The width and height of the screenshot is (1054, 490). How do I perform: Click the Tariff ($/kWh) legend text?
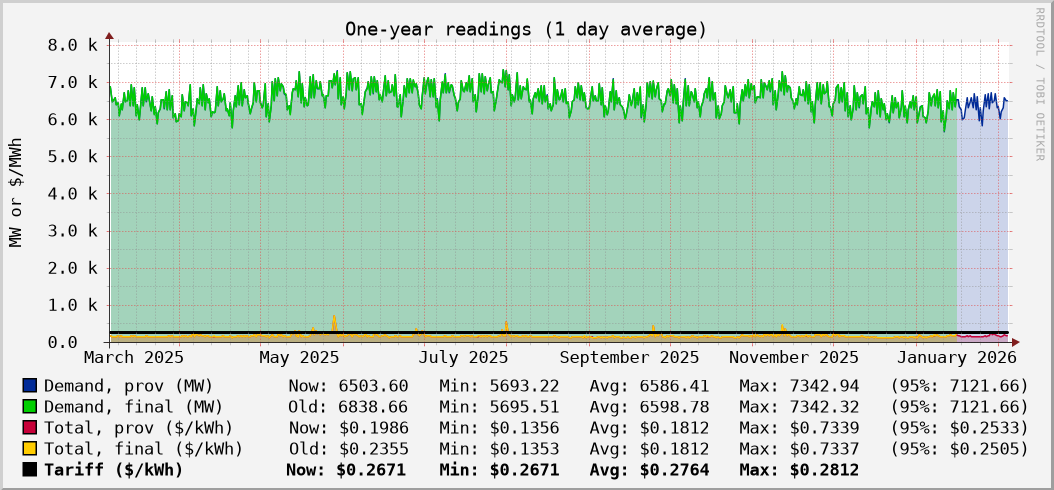click(114, 470)
